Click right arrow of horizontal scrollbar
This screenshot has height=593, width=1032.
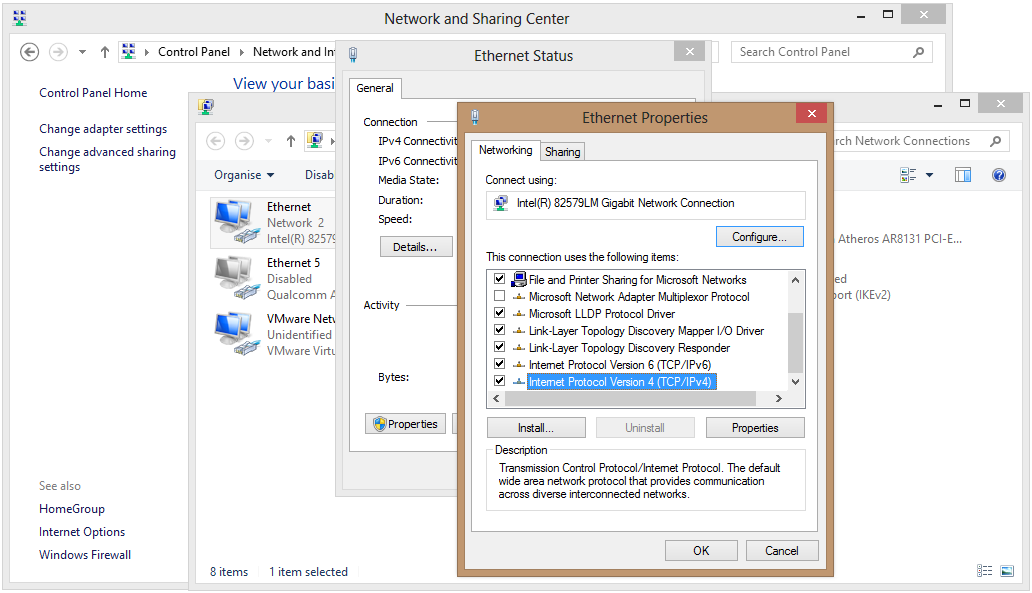point(779,399)
